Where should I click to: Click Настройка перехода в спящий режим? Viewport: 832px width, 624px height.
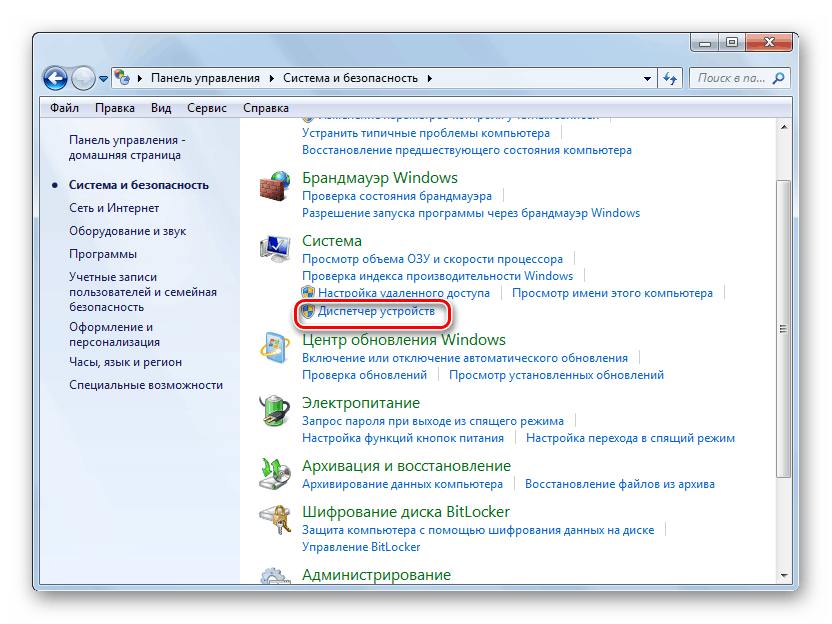point(630,438)
